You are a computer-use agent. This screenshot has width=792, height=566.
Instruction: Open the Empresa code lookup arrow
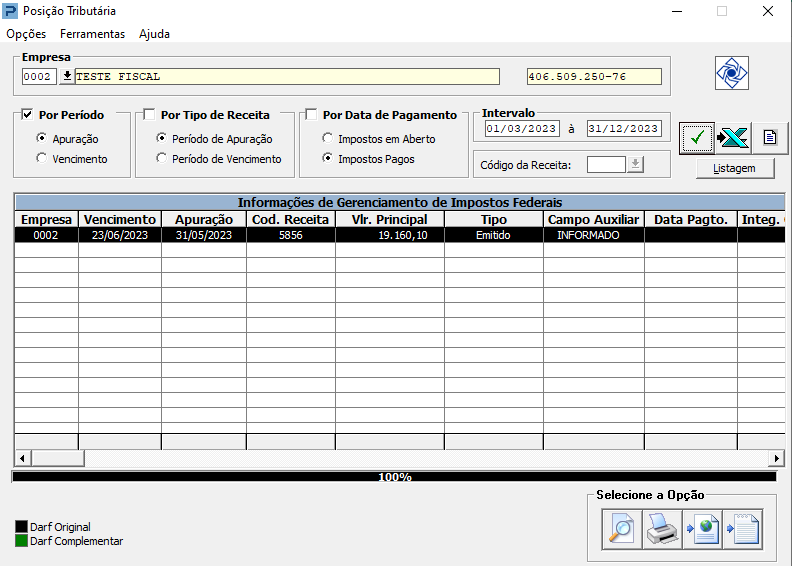coord(66,76)
